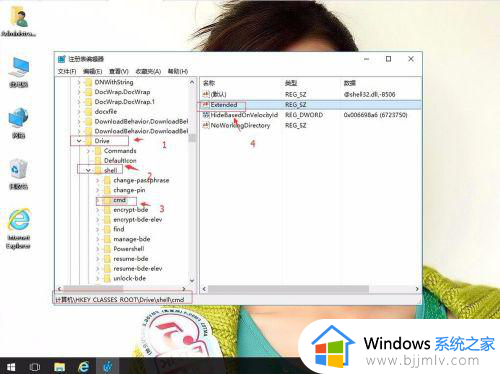Screen dimensions: 500x374
Task: Select the resume-bde key
Action: 131,259
